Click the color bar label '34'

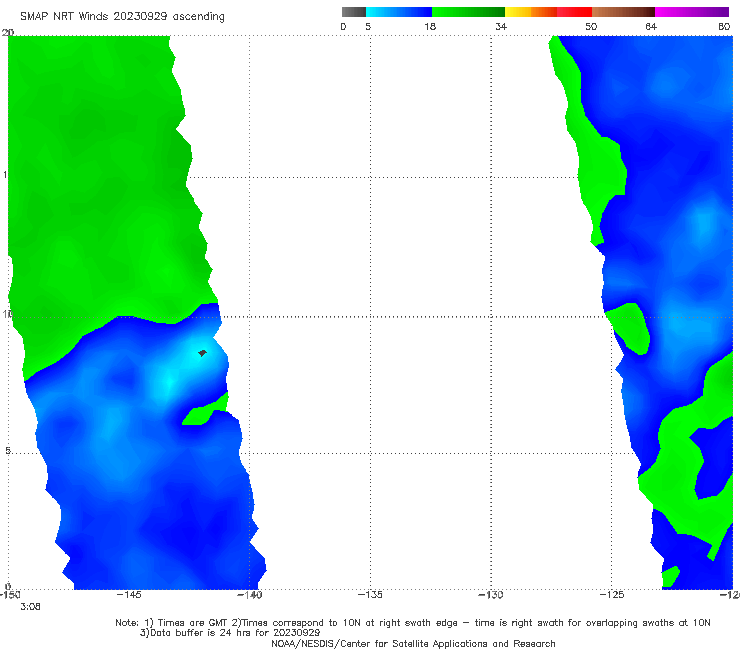[501, 26]
